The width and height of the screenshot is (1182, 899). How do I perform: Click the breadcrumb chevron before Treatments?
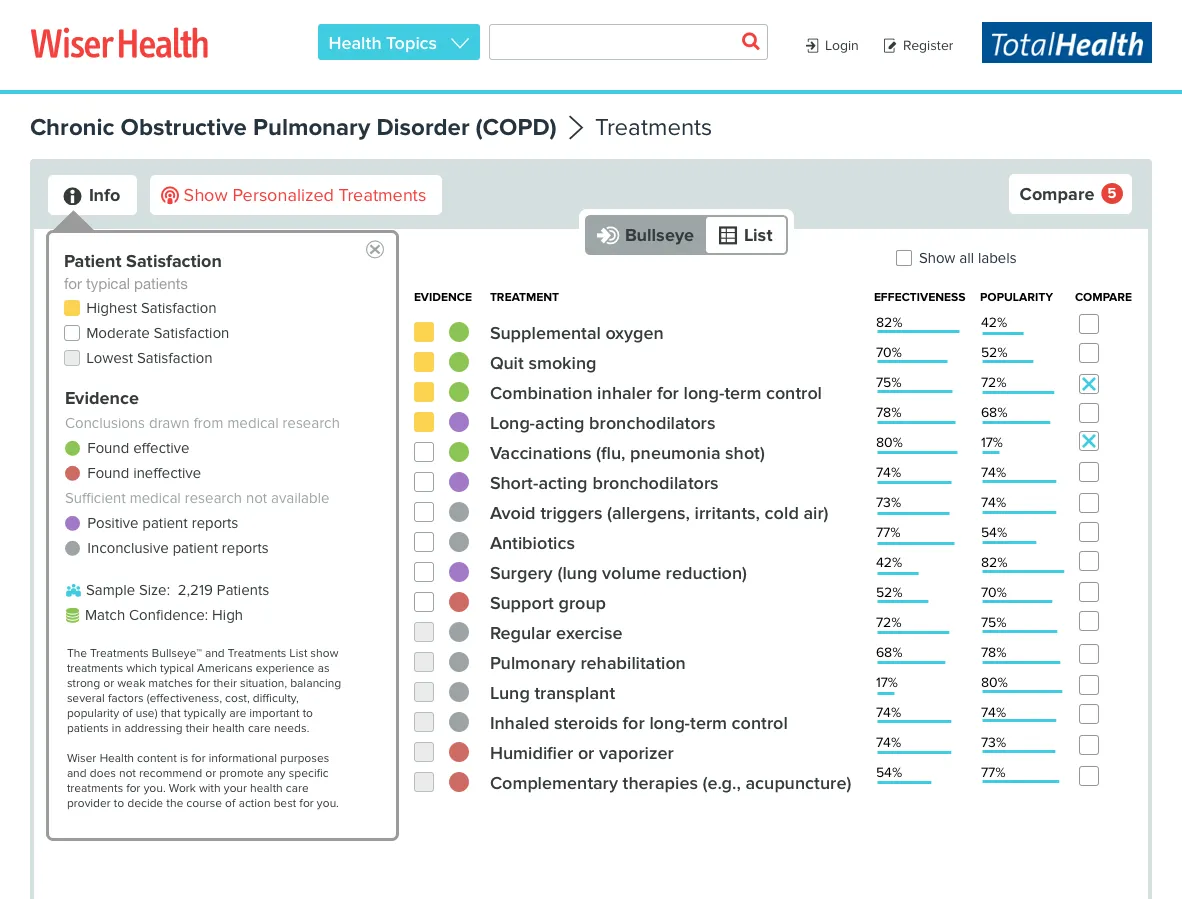pos(576,127)
